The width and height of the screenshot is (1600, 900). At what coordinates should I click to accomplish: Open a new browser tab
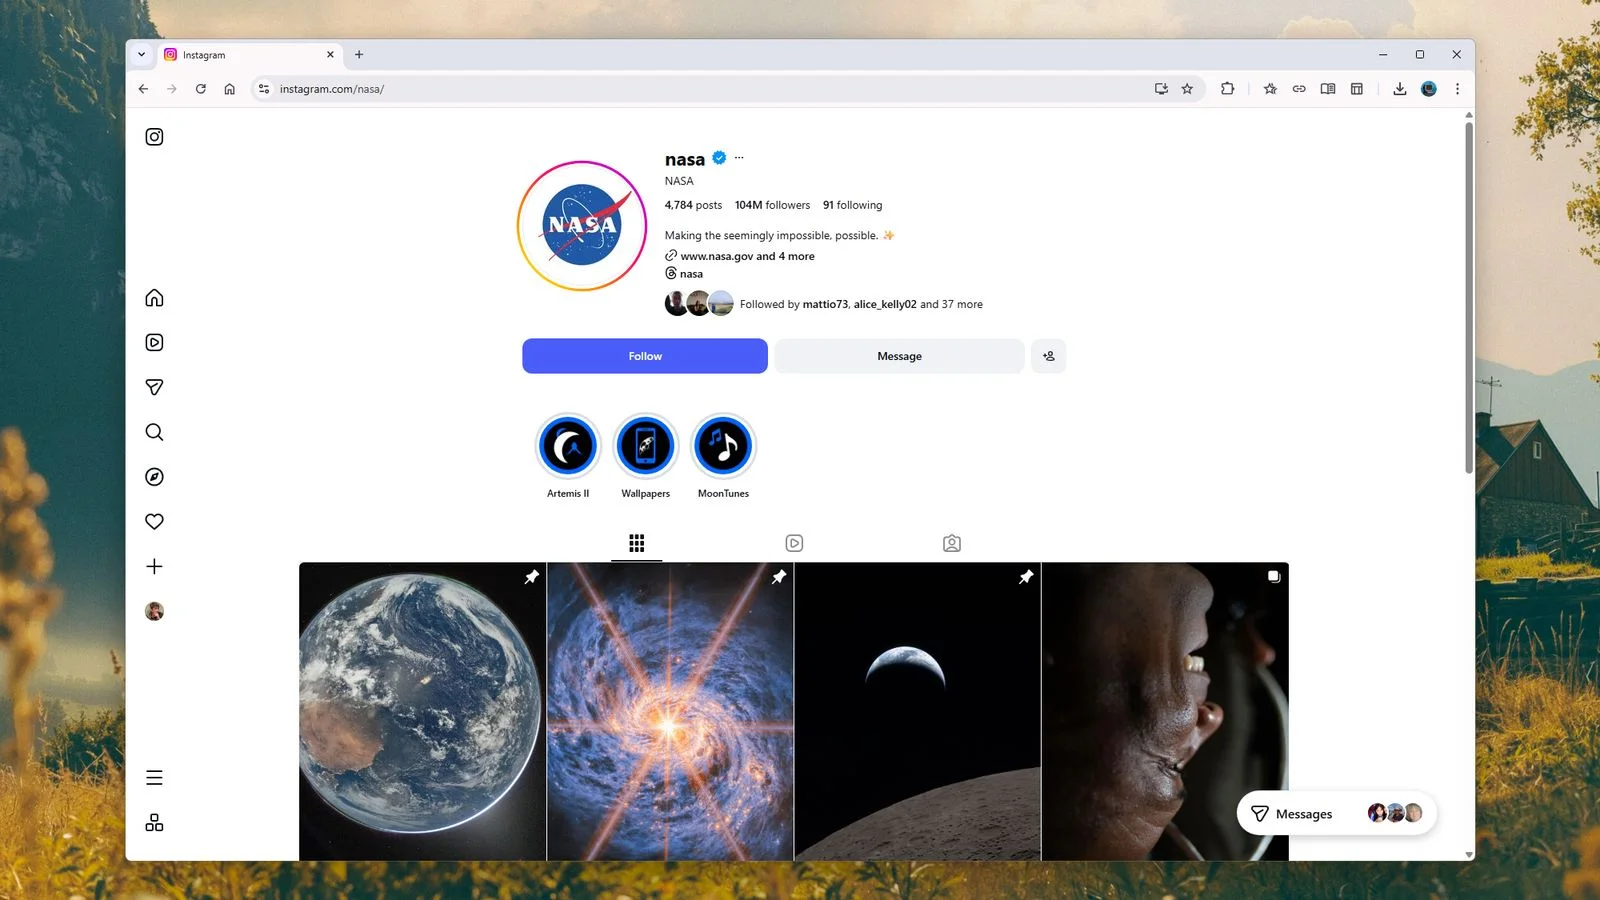click(359, 55)
